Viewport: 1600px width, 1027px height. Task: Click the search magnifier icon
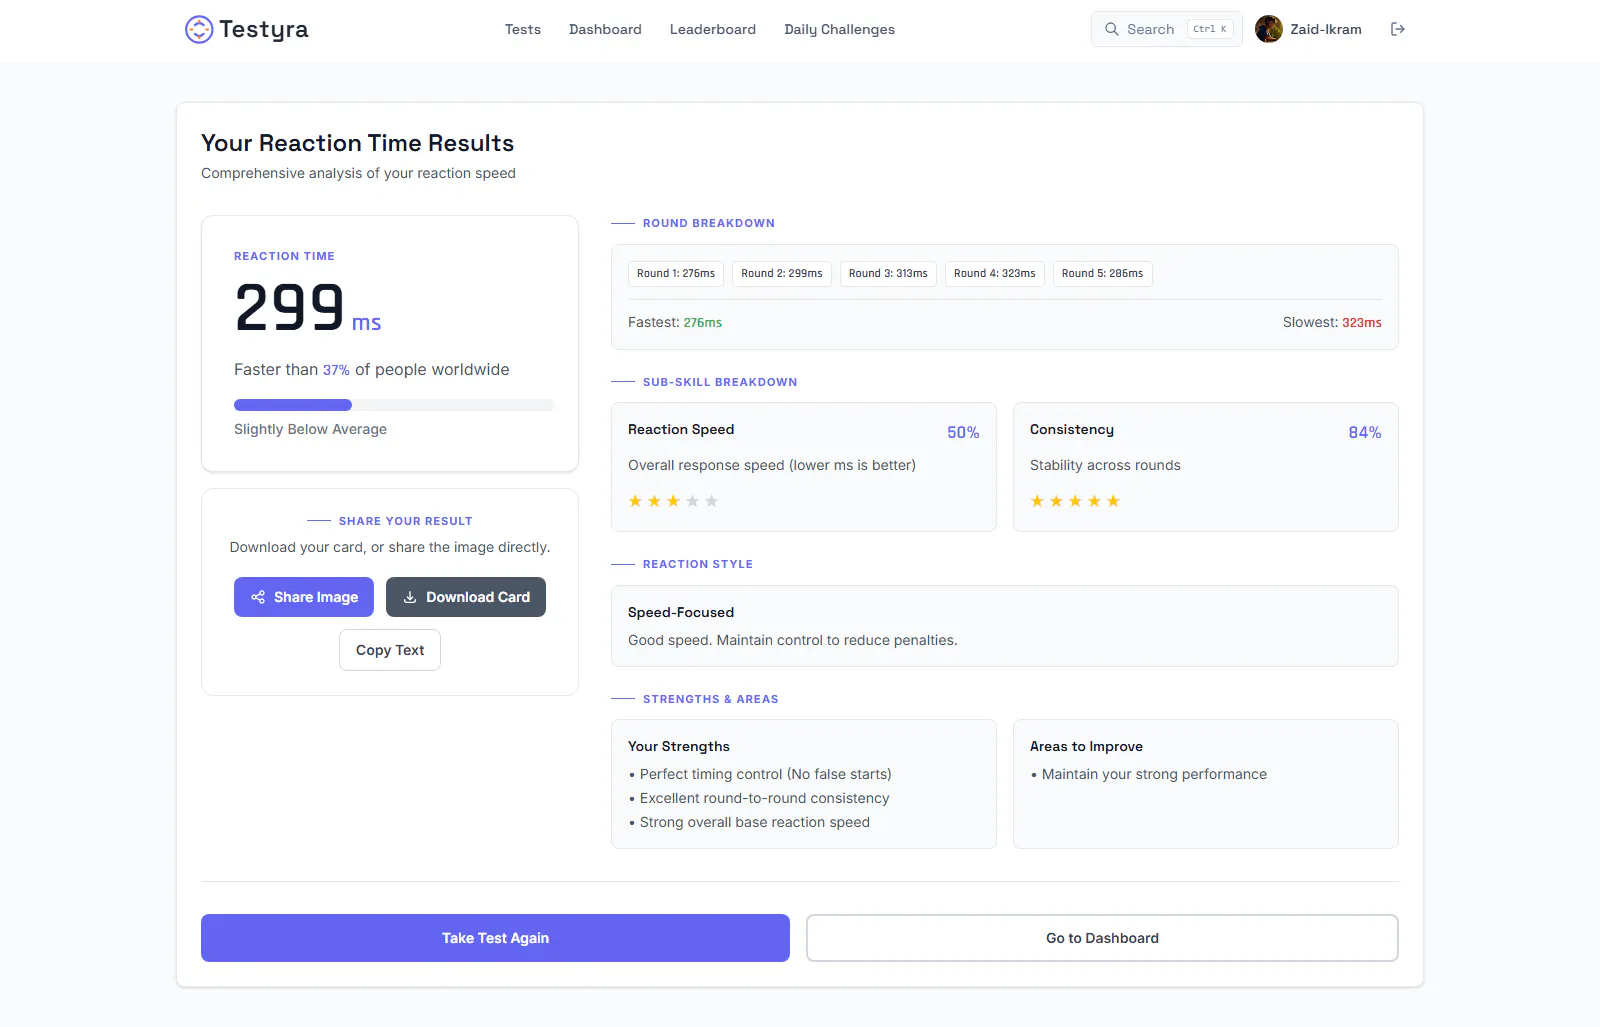click(x=1111, y=29)
